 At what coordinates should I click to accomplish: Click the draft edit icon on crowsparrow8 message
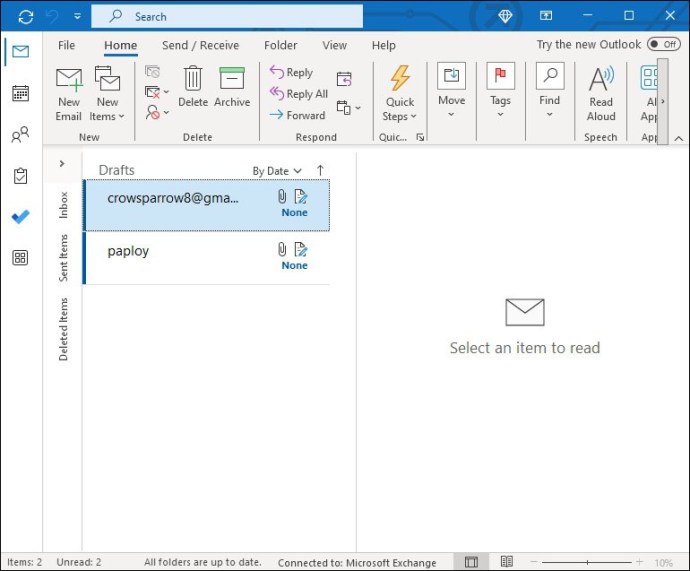(301, 197)
